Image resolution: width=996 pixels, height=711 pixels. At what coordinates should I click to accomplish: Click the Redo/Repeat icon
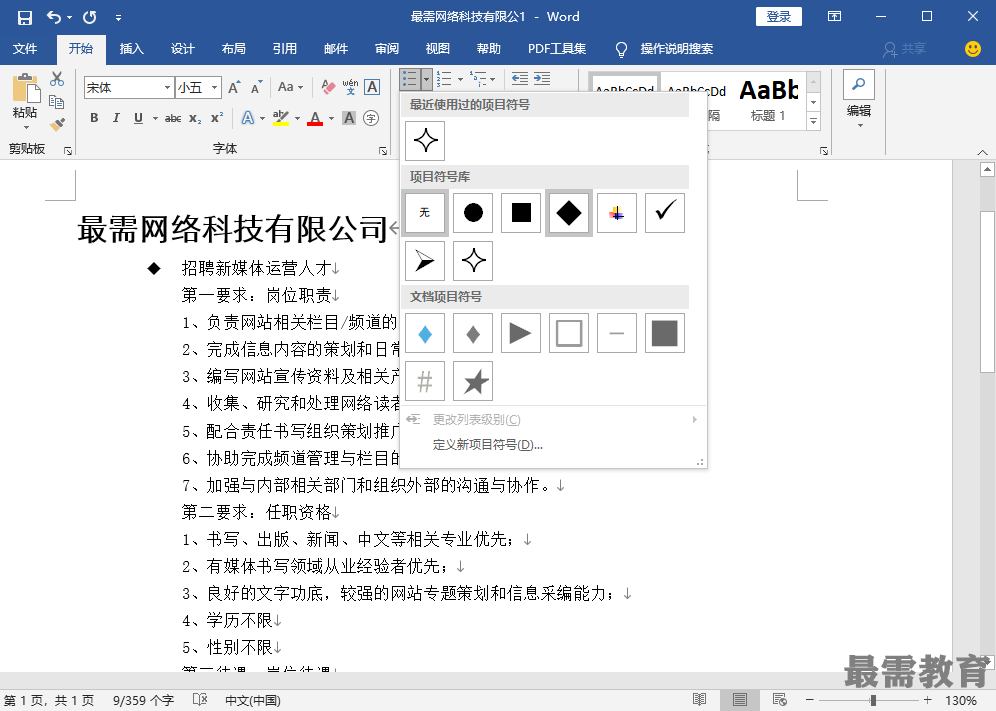(x=90, y=17)
